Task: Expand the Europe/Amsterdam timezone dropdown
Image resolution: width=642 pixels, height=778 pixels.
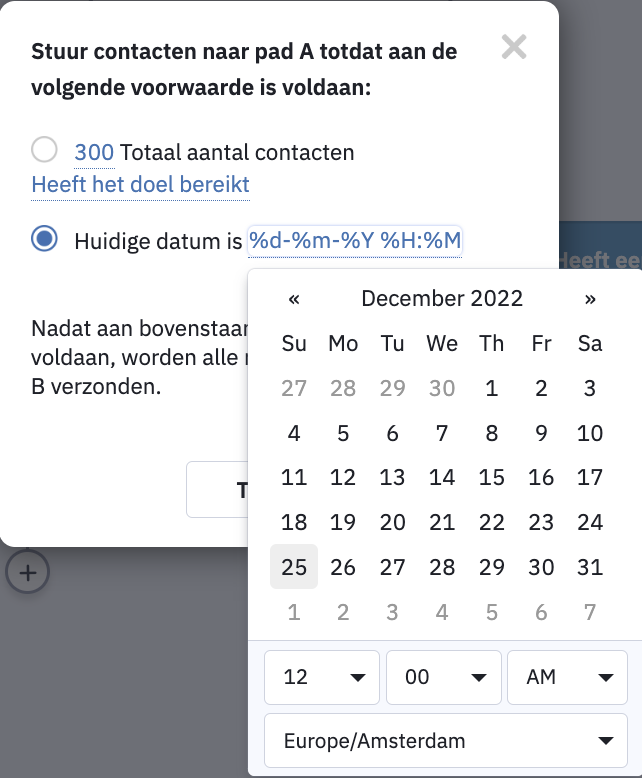Action: click(x=446, y=741)
